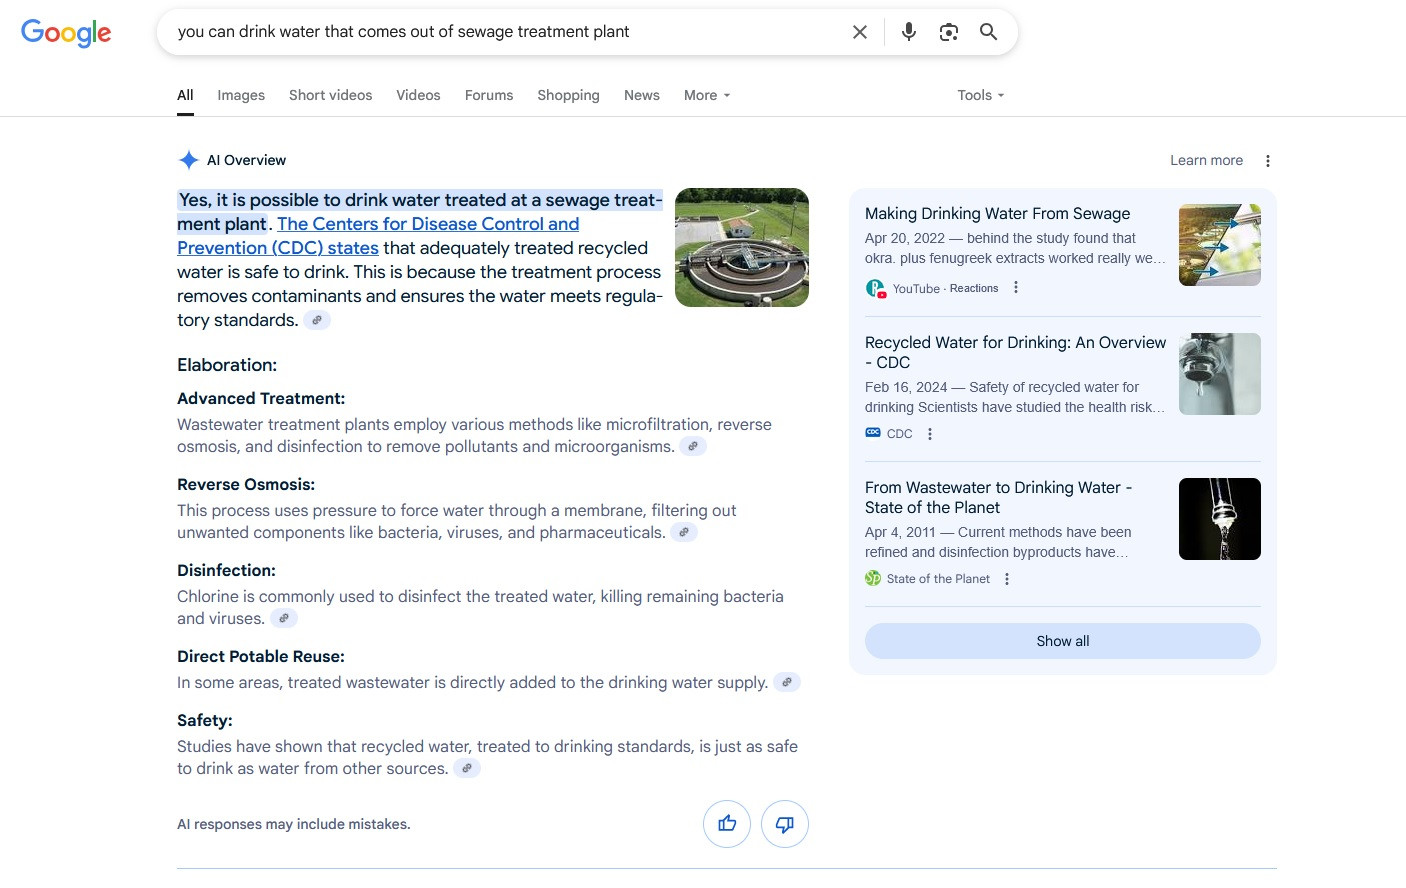
Task: Open options for State of the Planet result
Action: [1007, 579]
